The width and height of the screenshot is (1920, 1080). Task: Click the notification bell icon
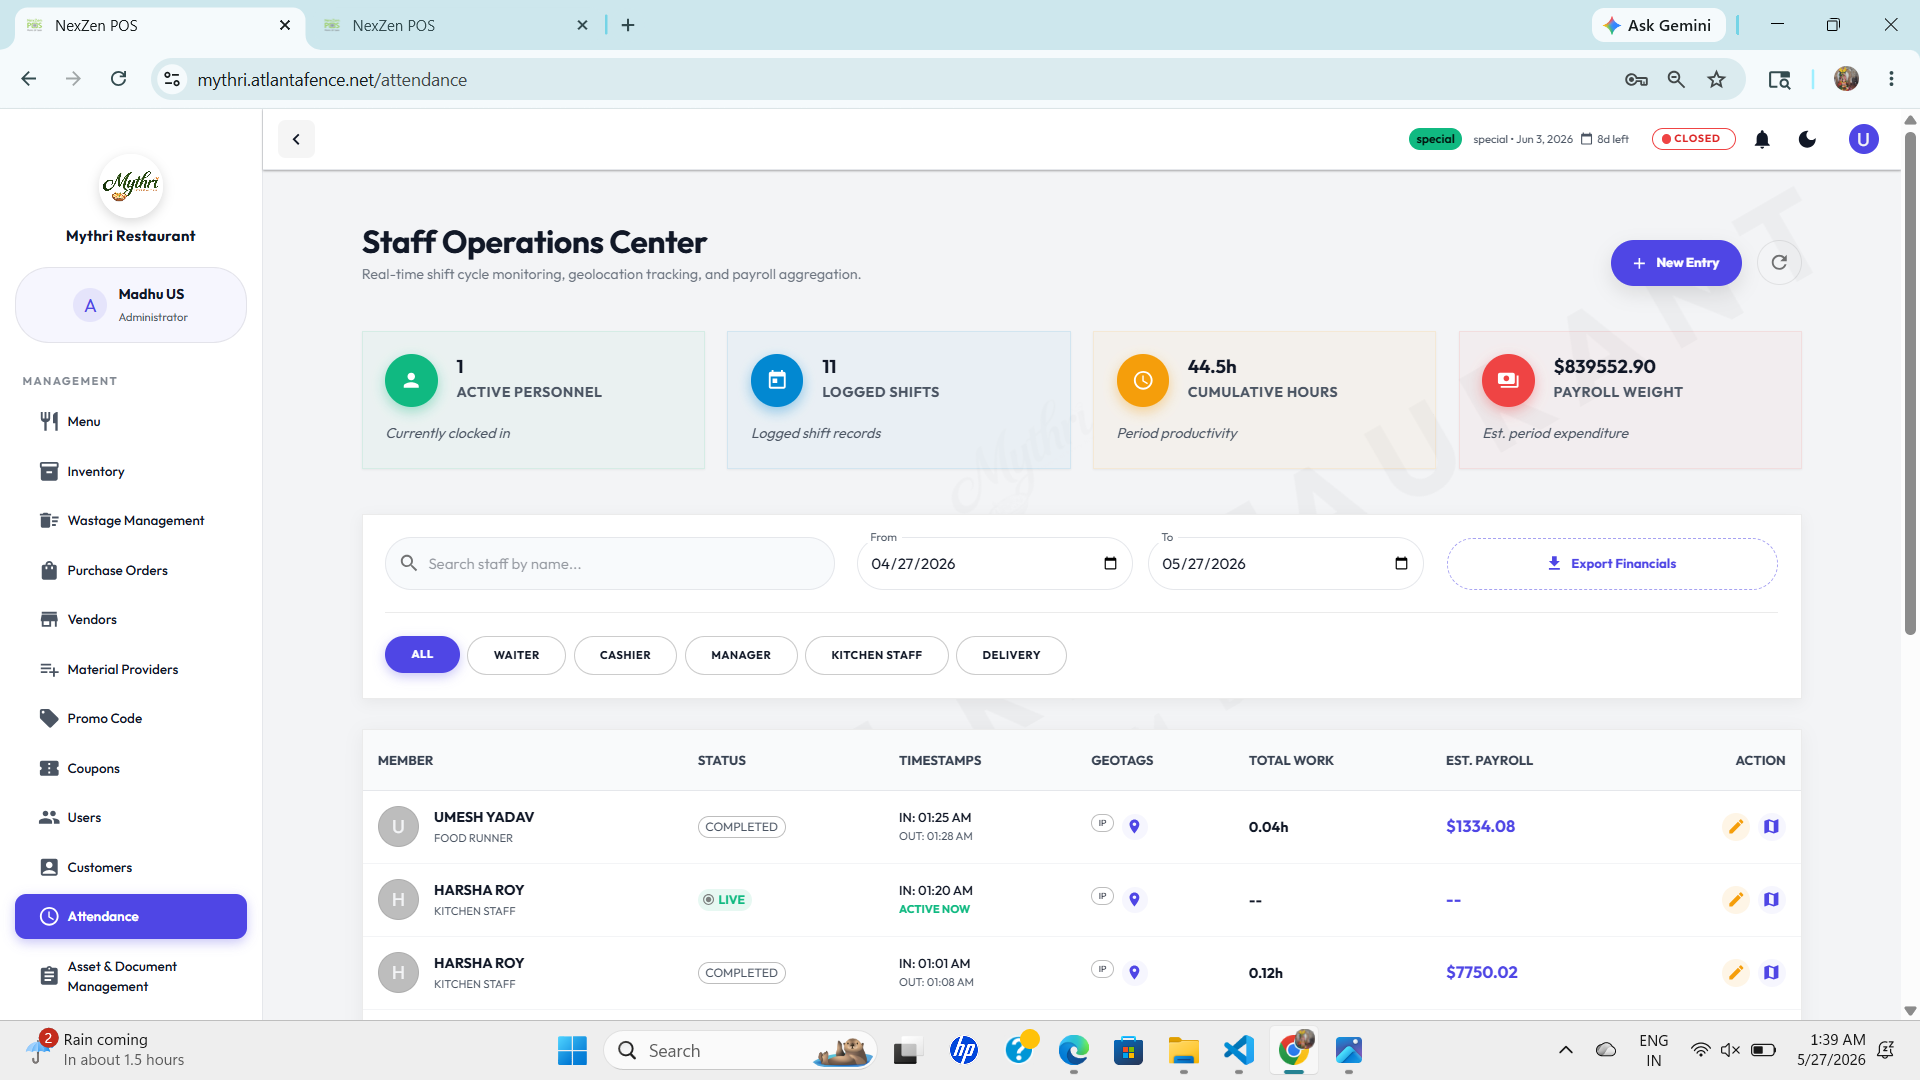pyautogui.click(x=1762, y=139)
